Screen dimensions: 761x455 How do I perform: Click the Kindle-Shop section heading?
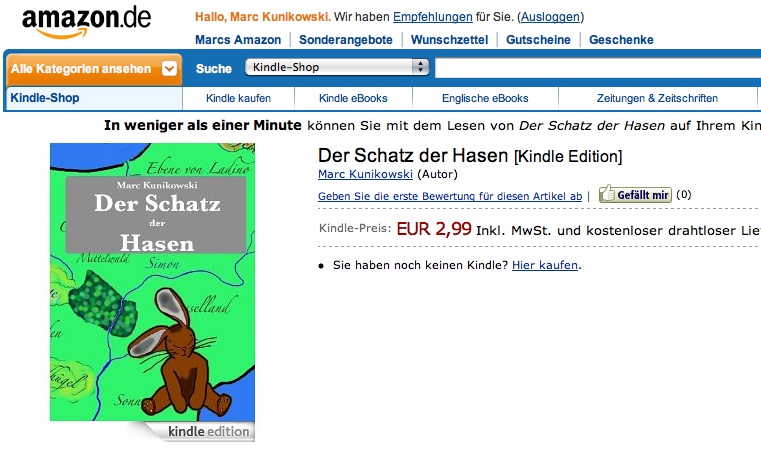[45, 98]
